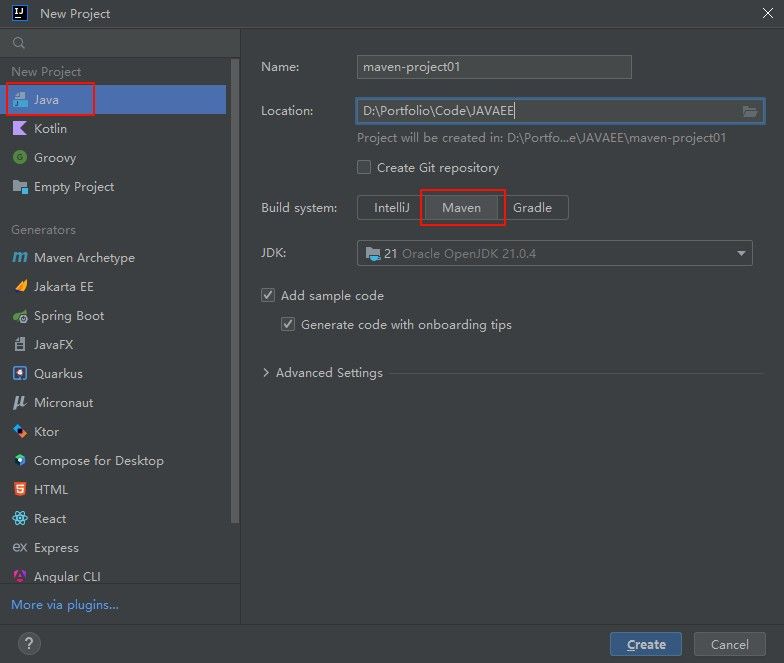Image resolution: width=784 pixels, height=663 pixels.
Task: Click the left panel vertical scrollbar
Action: point(235,292)
